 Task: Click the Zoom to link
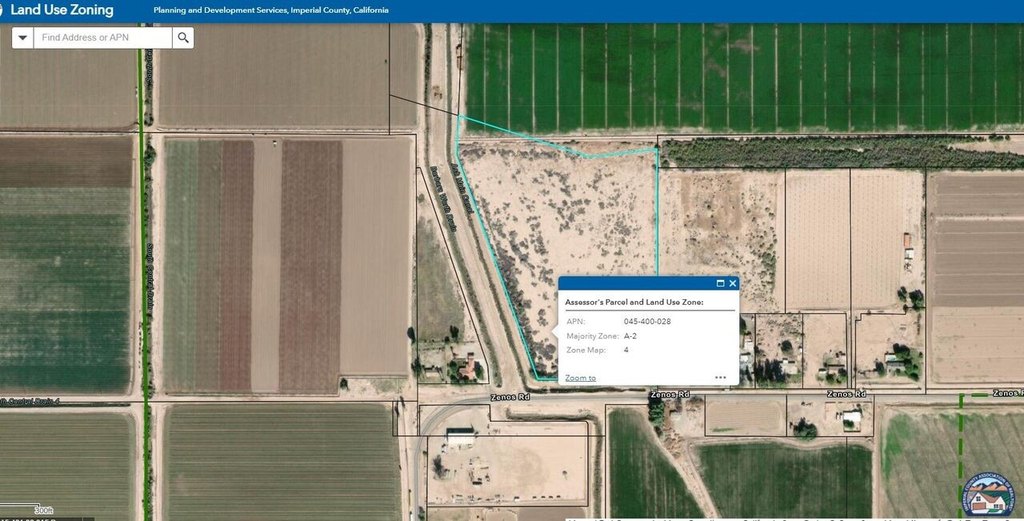pyautogui.click(x=580, y=378)
